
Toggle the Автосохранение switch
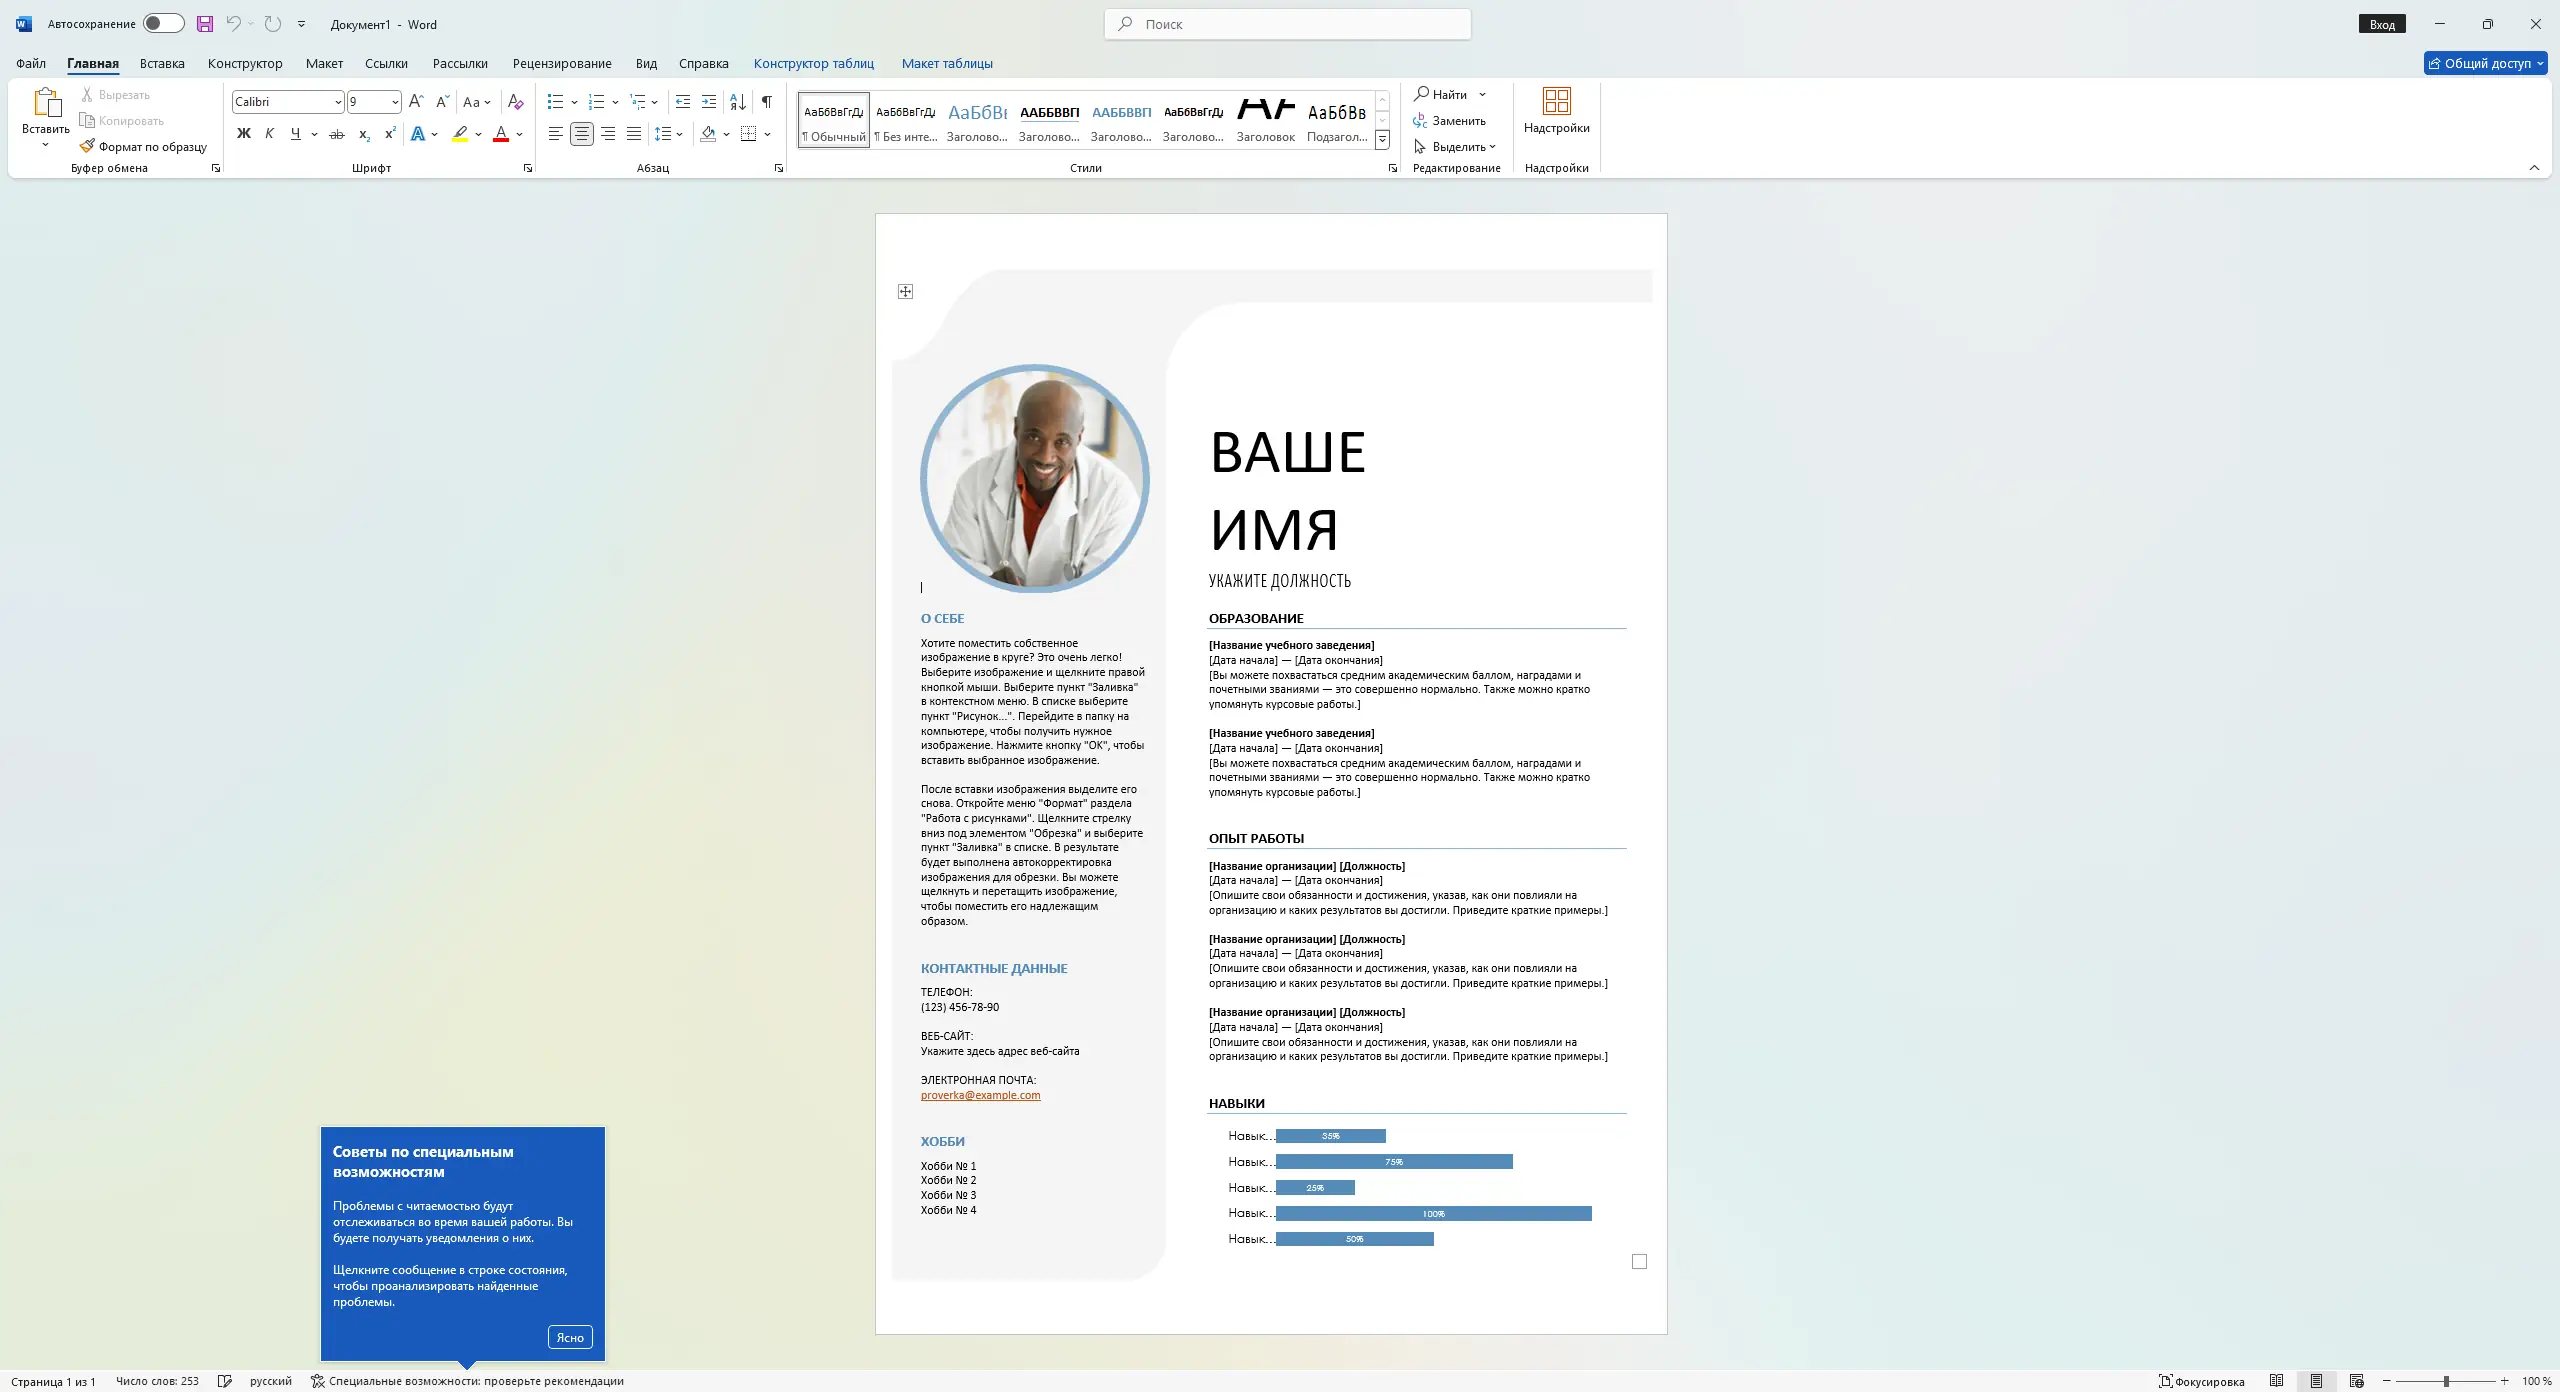click(163, 24)
